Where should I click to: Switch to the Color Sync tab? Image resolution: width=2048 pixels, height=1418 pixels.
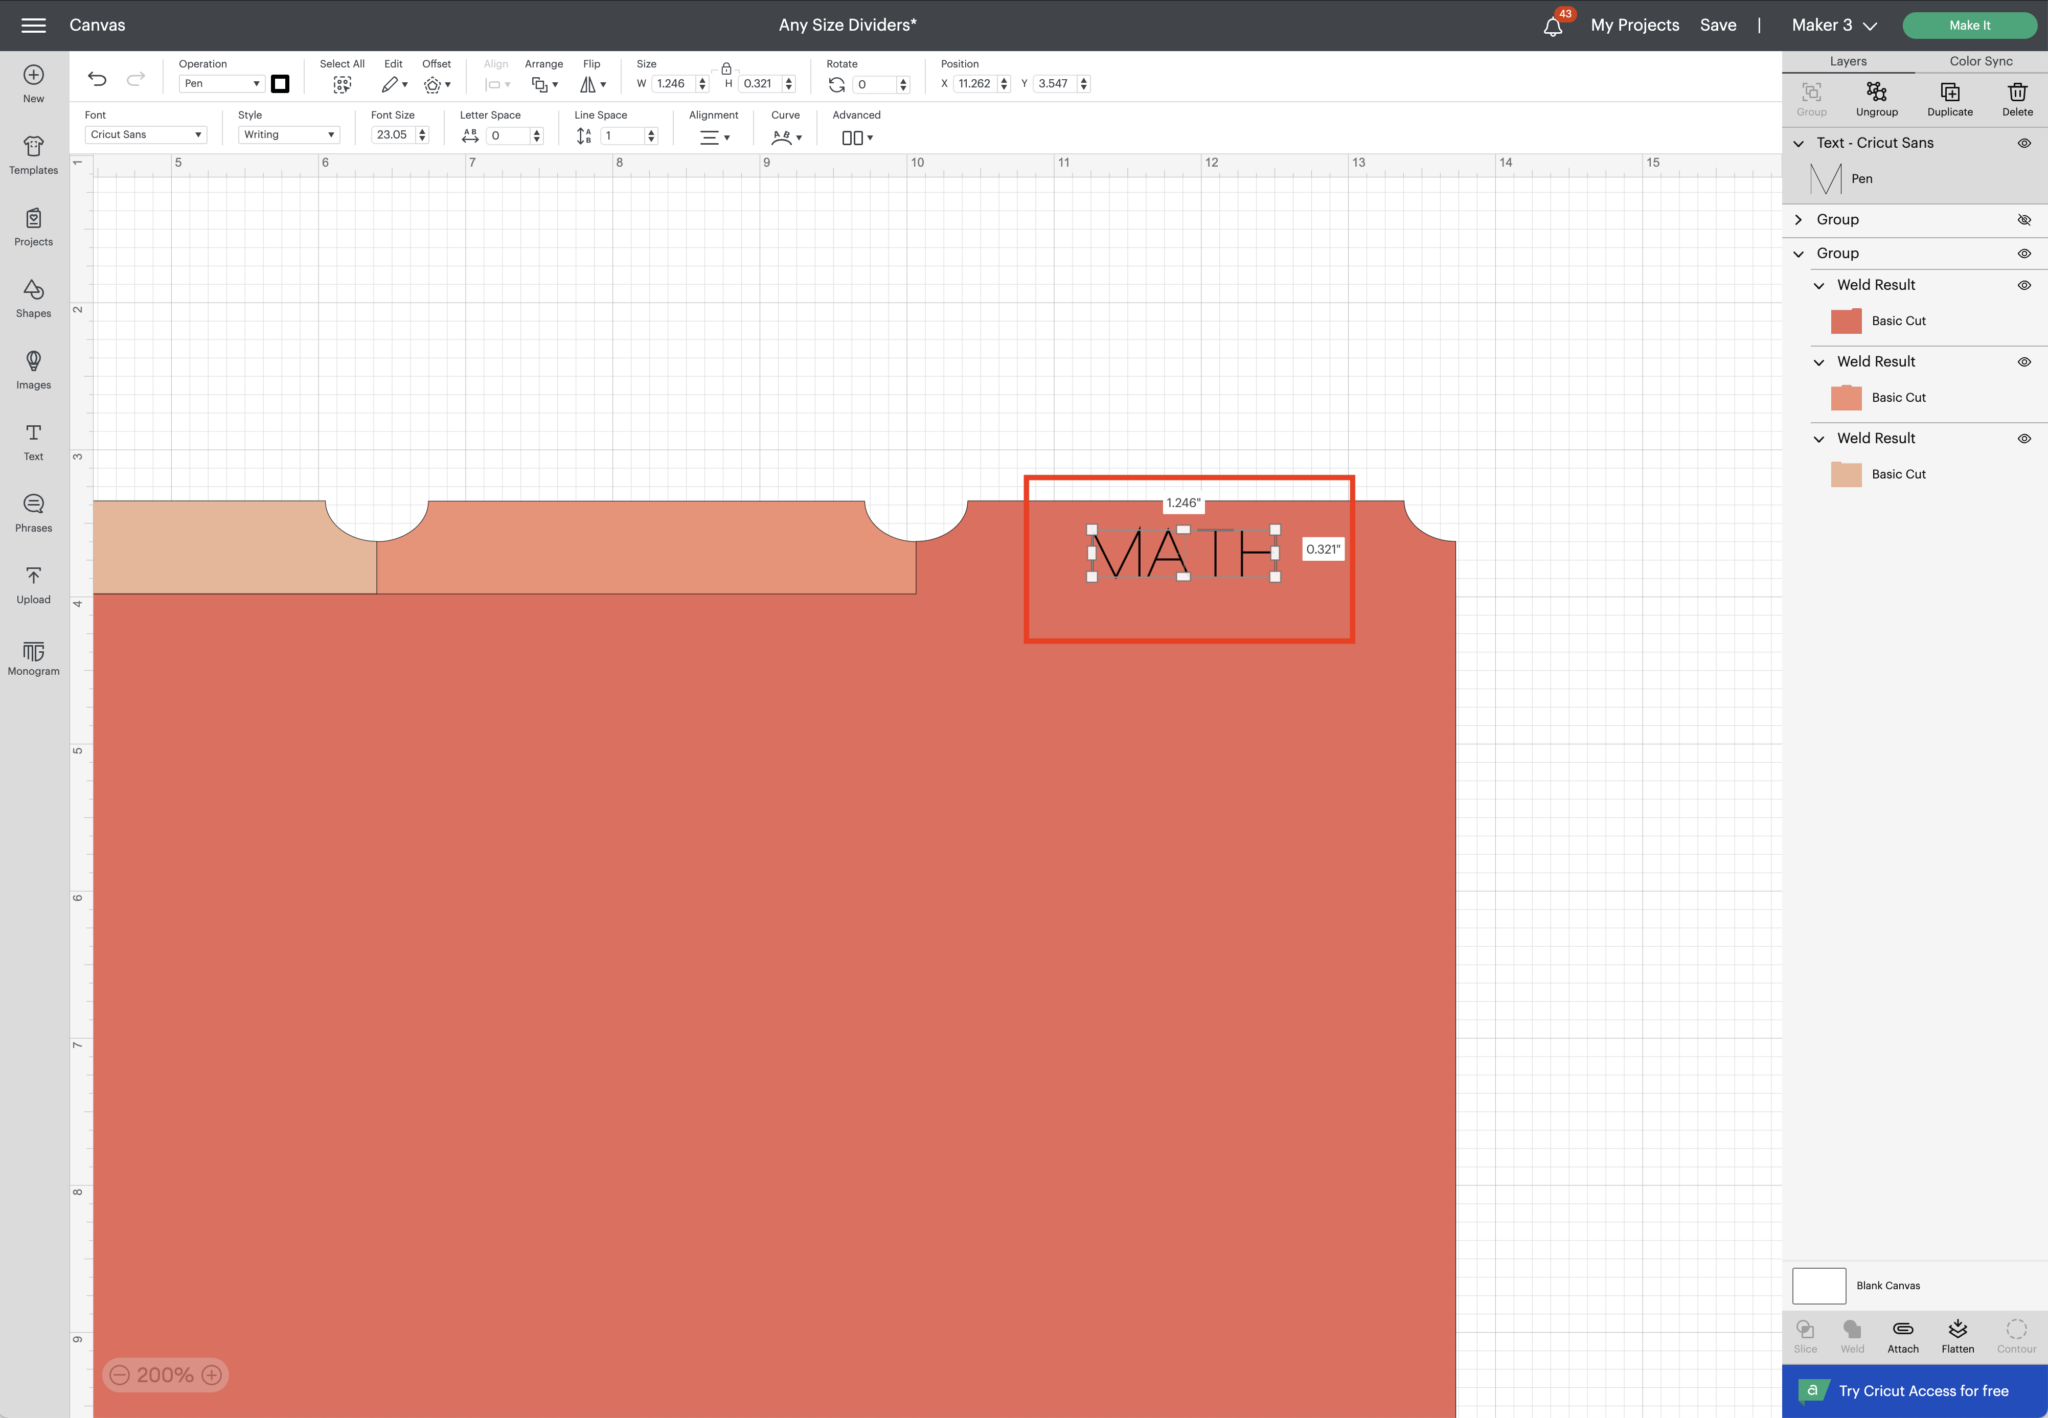1979,60
